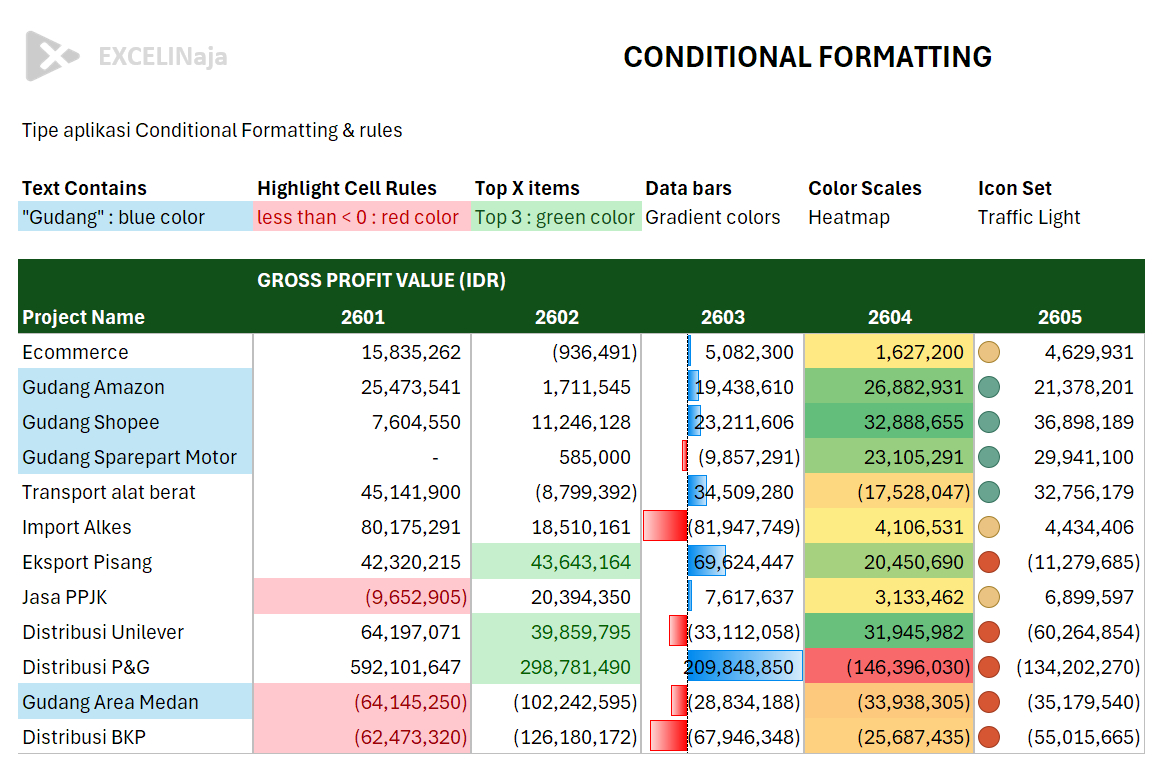
Task: Select the 'Gudang Sparepart Motor' cell
Action: coord(136,457)
